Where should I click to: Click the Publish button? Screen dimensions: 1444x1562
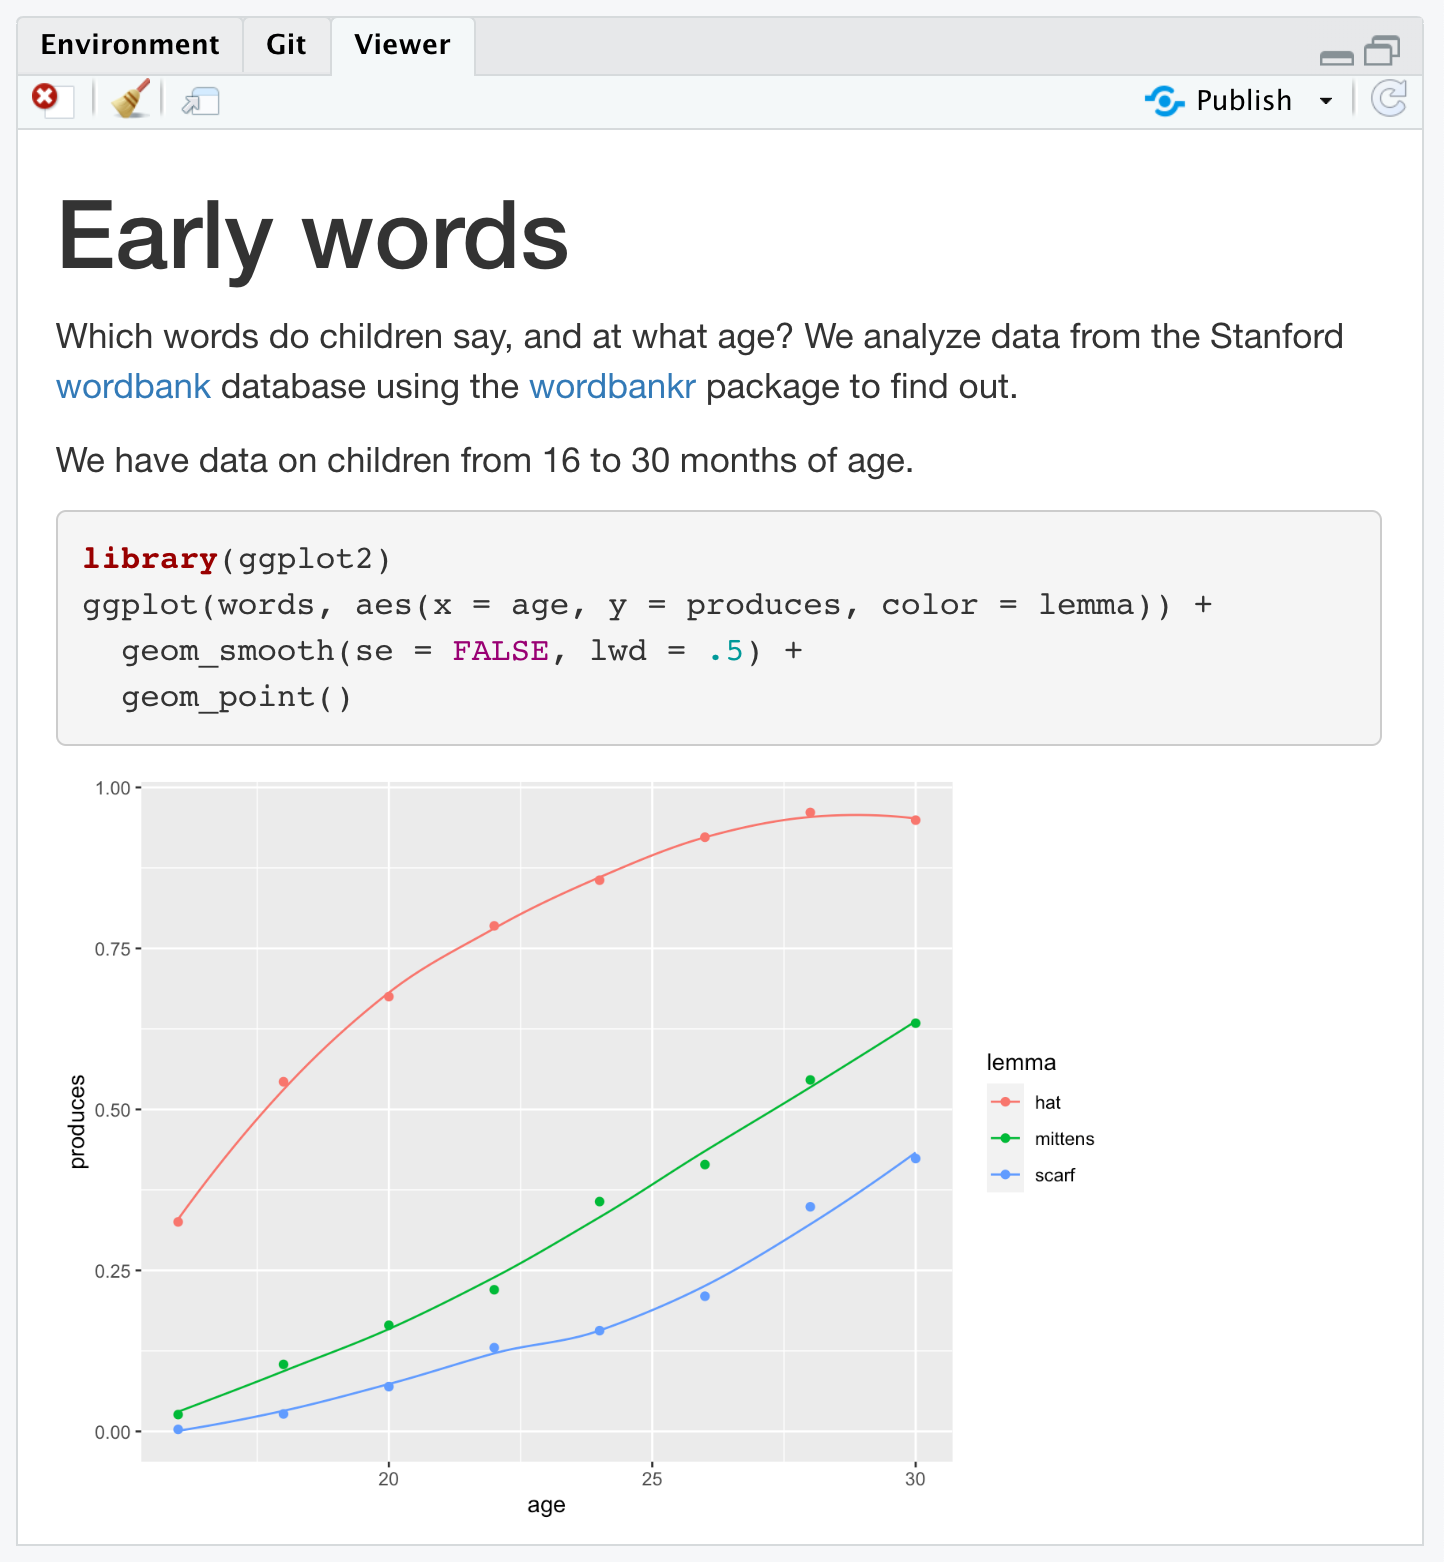(1220, 100)
